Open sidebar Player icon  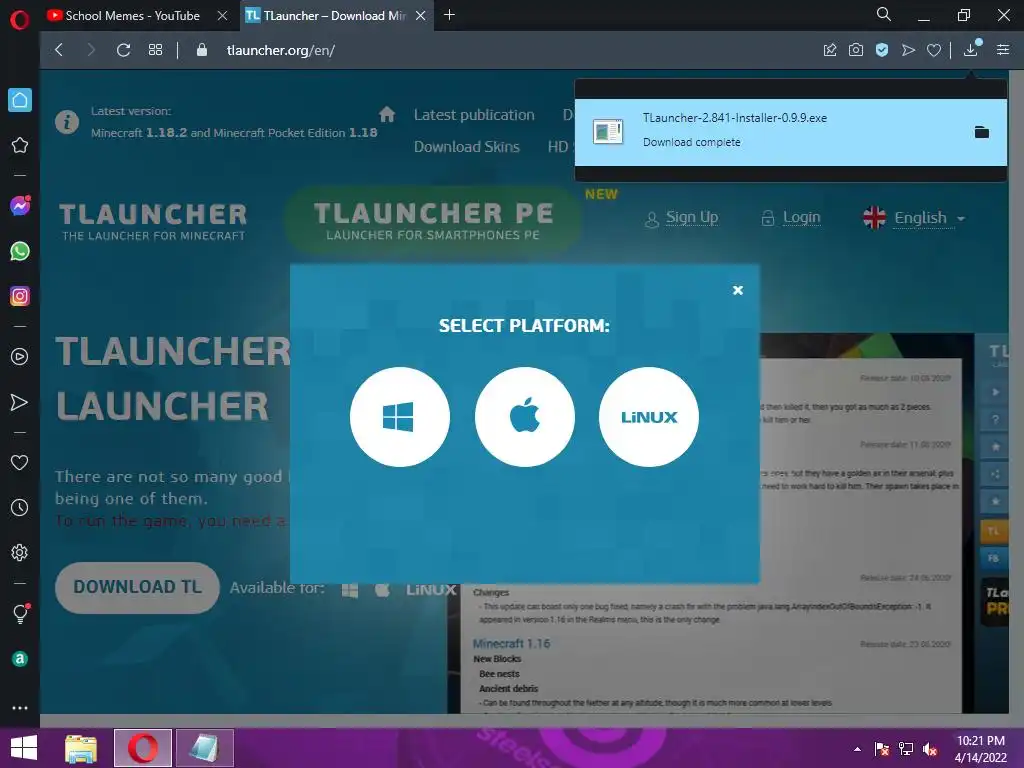(x=20, y=357)
